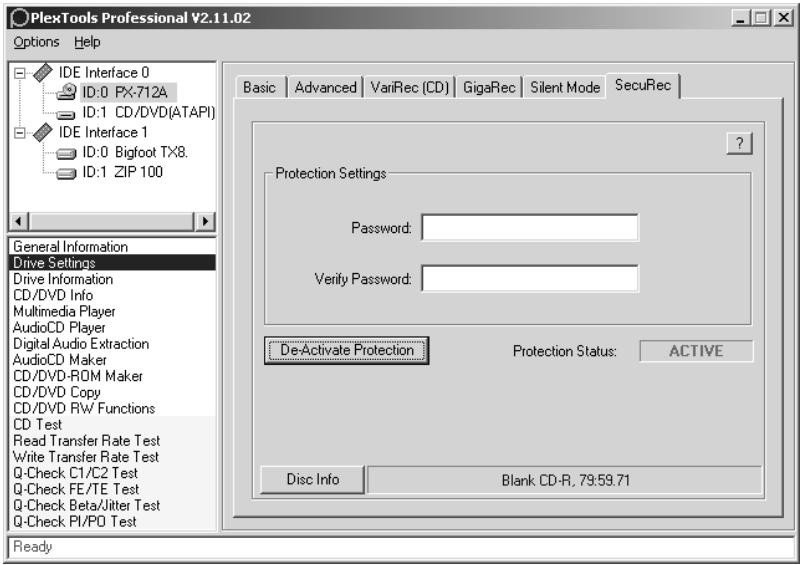Select Drive Settings in function list
Screen dimensions: 801x565
[x=112, y=263]
